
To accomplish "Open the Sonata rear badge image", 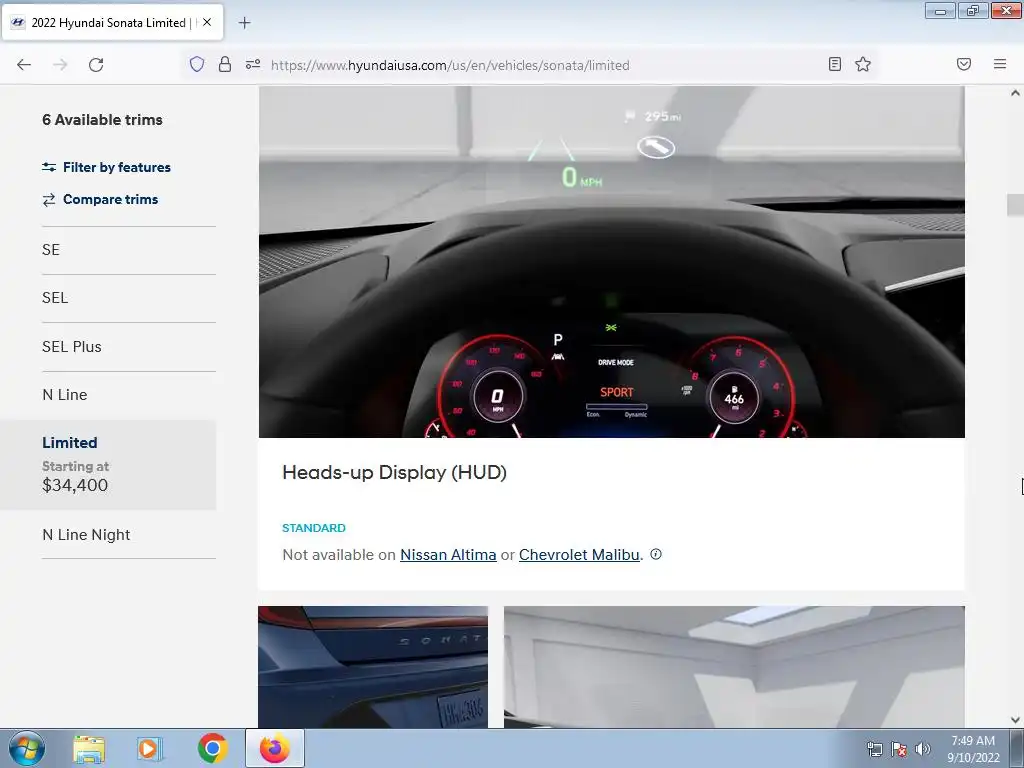I will tap(373, 667).
